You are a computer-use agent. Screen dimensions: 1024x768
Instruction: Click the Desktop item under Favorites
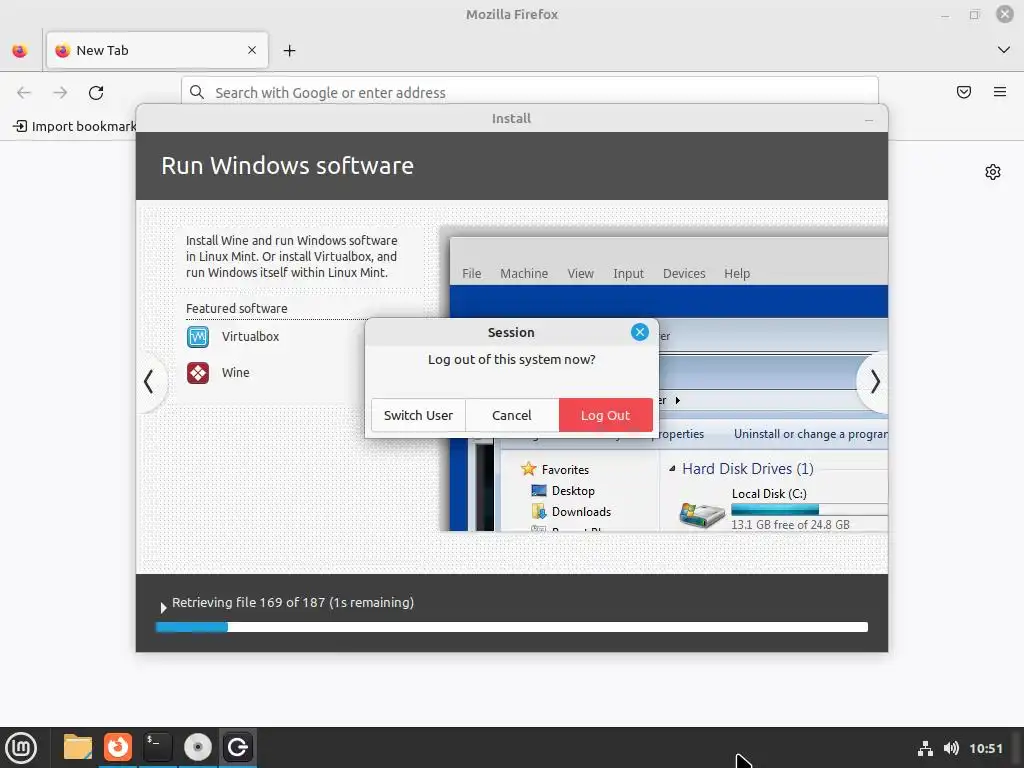563,490
